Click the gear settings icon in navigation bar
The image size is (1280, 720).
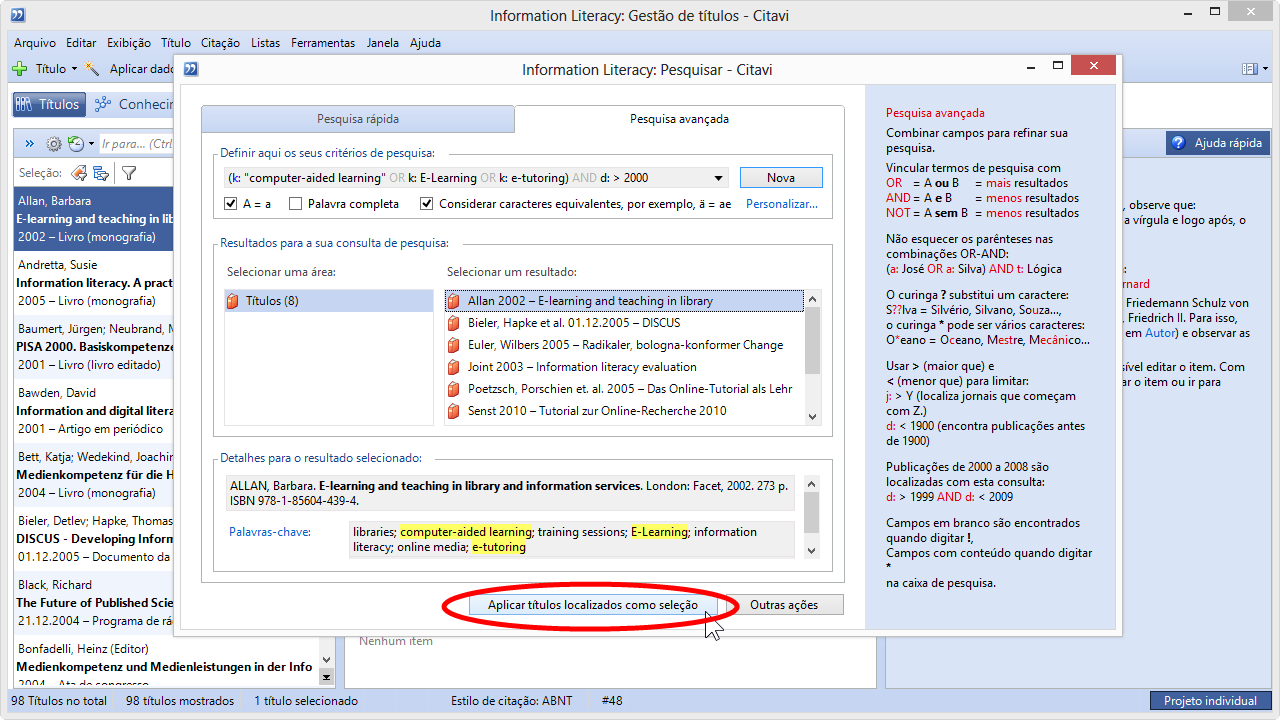pos(54,144)
